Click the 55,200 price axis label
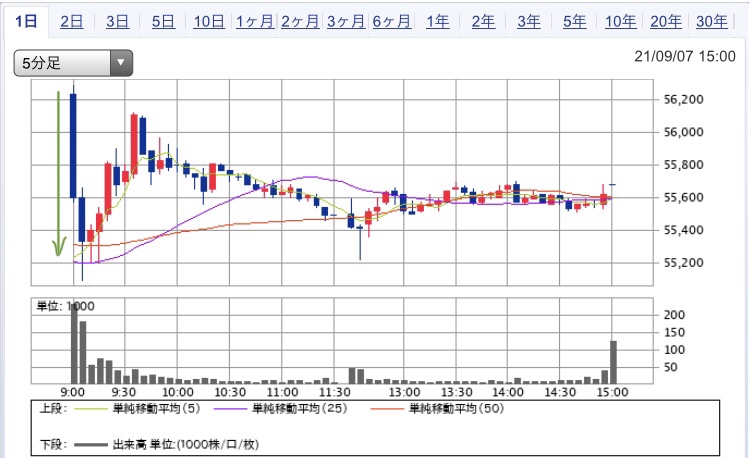This screenshot has width=749, height=458. 684,263
